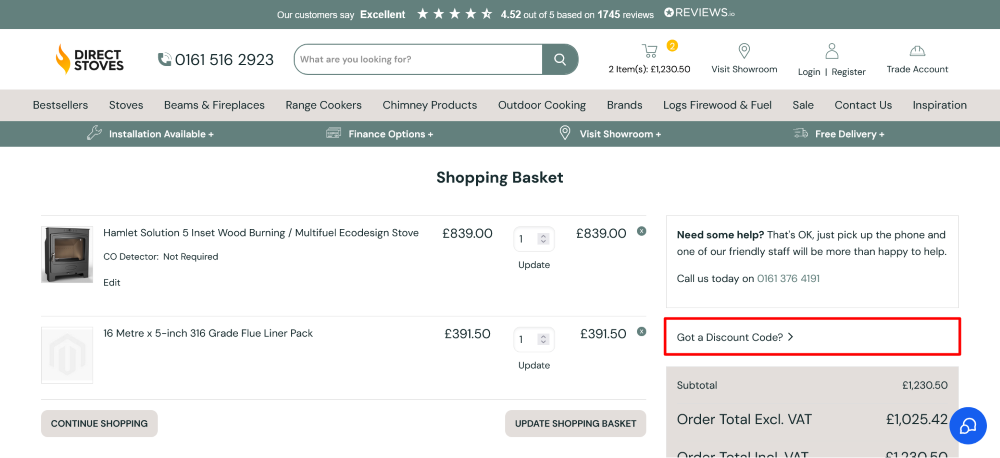Click the magnifier search button
This screenshot has height=458, width=1000.
click(x=560, y=59)
